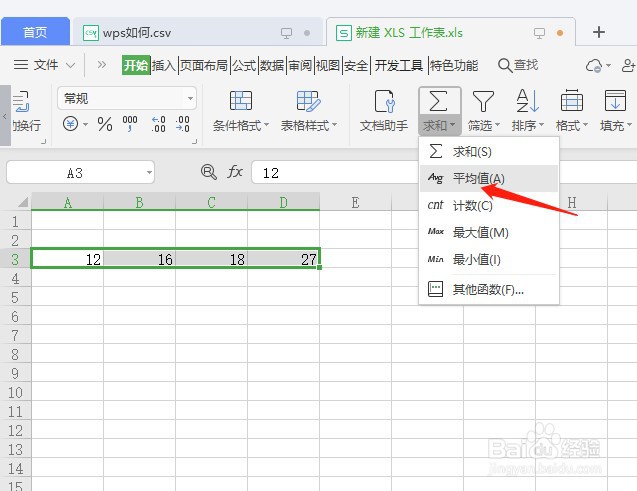Click the Sort (排序) A-Z icon
637x491 pixels.
pyautogui.click(x=527, y=101)
